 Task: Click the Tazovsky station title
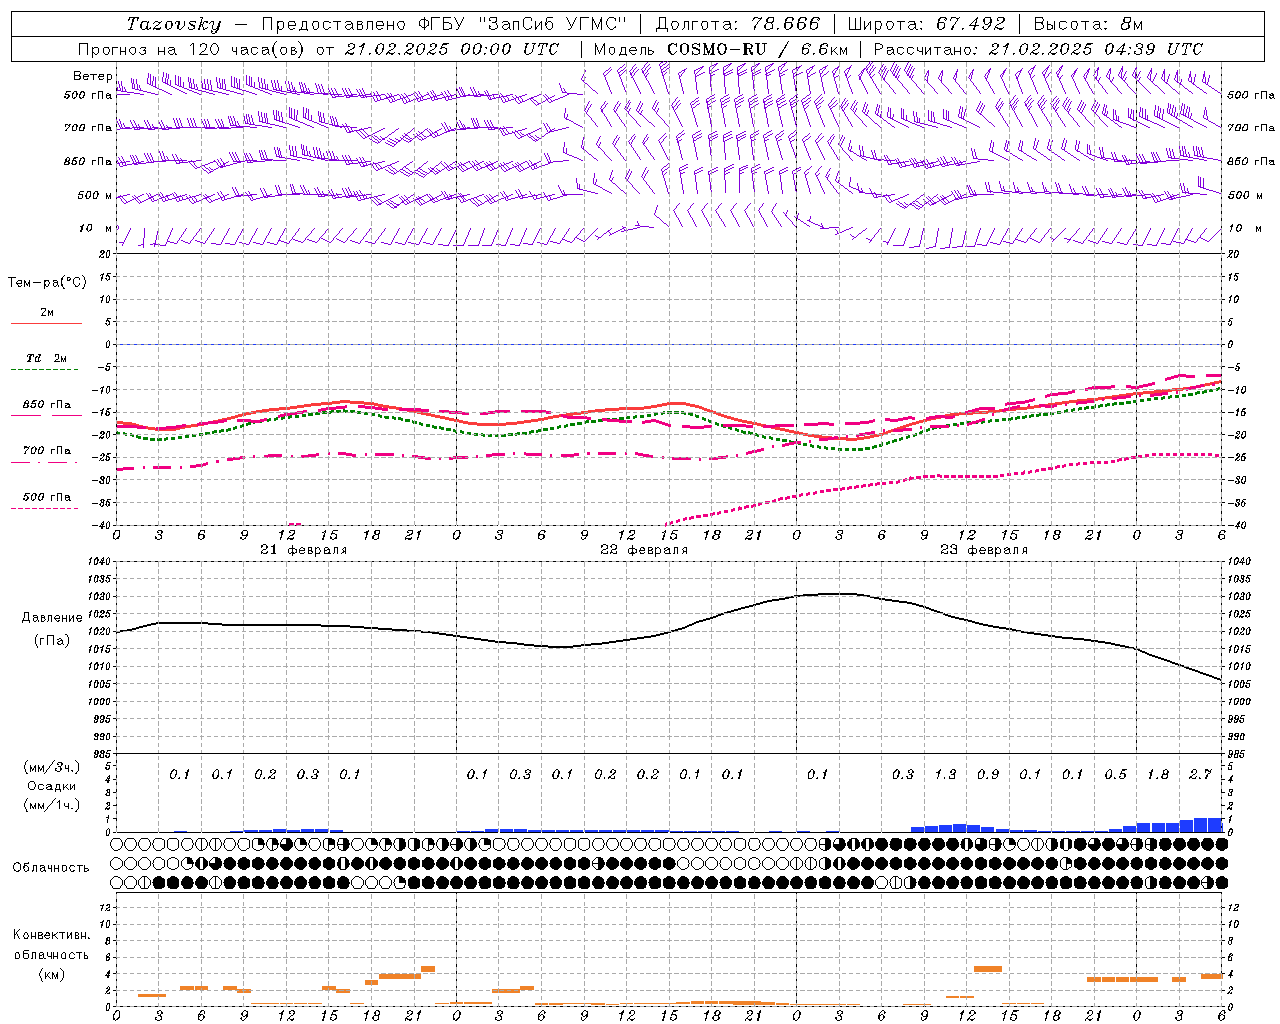(x=174, y=24)
